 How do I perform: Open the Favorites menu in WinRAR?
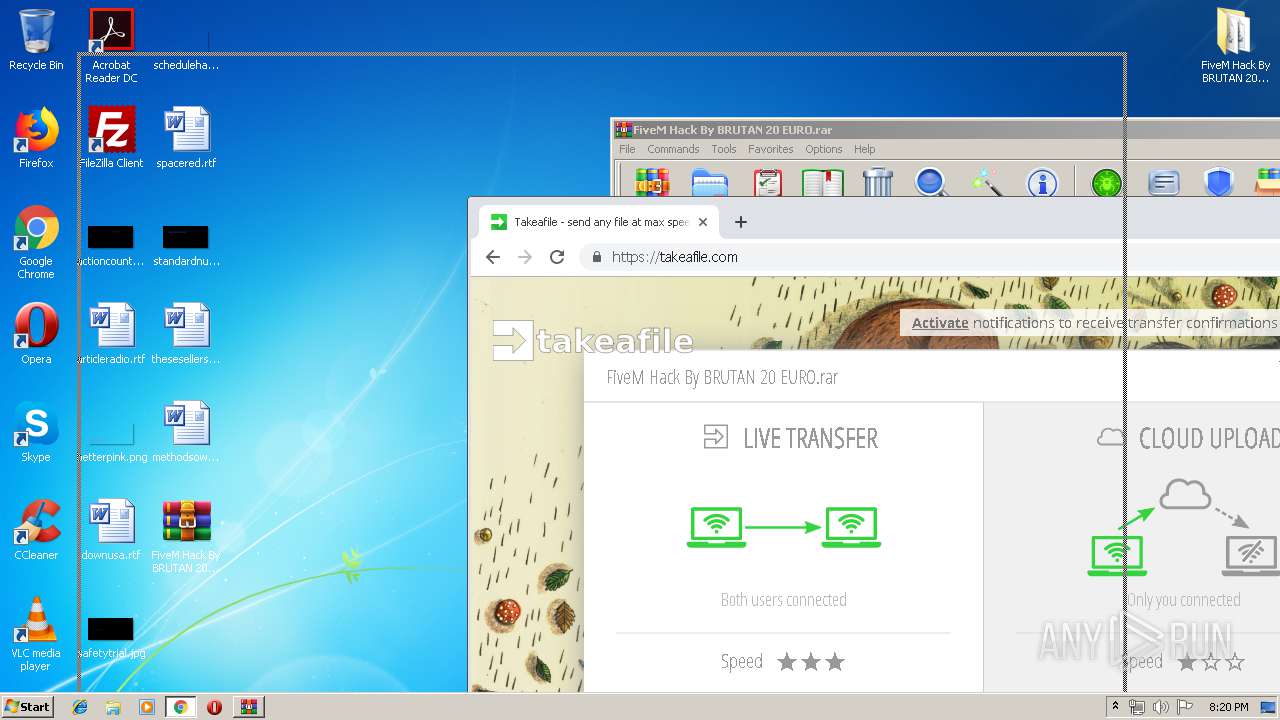tap(771, 149)
